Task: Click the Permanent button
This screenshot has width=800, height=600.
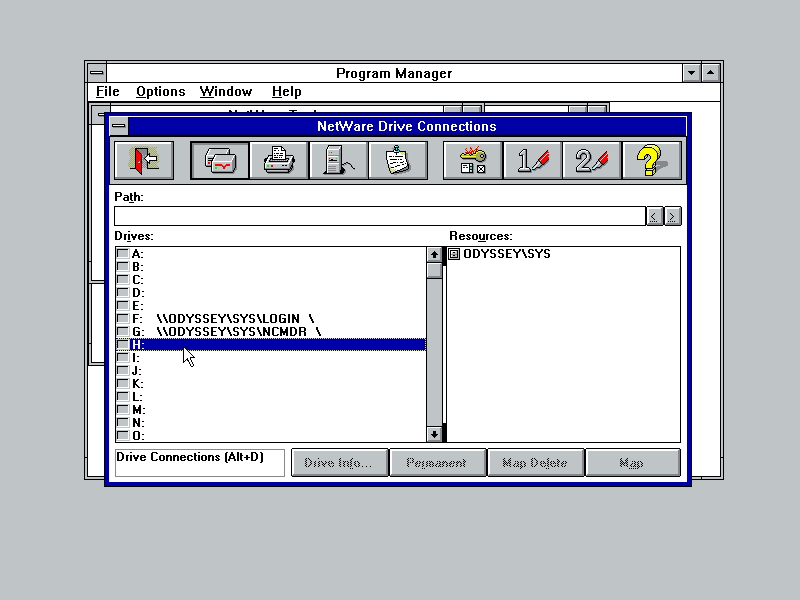Action: click(437, 463)
